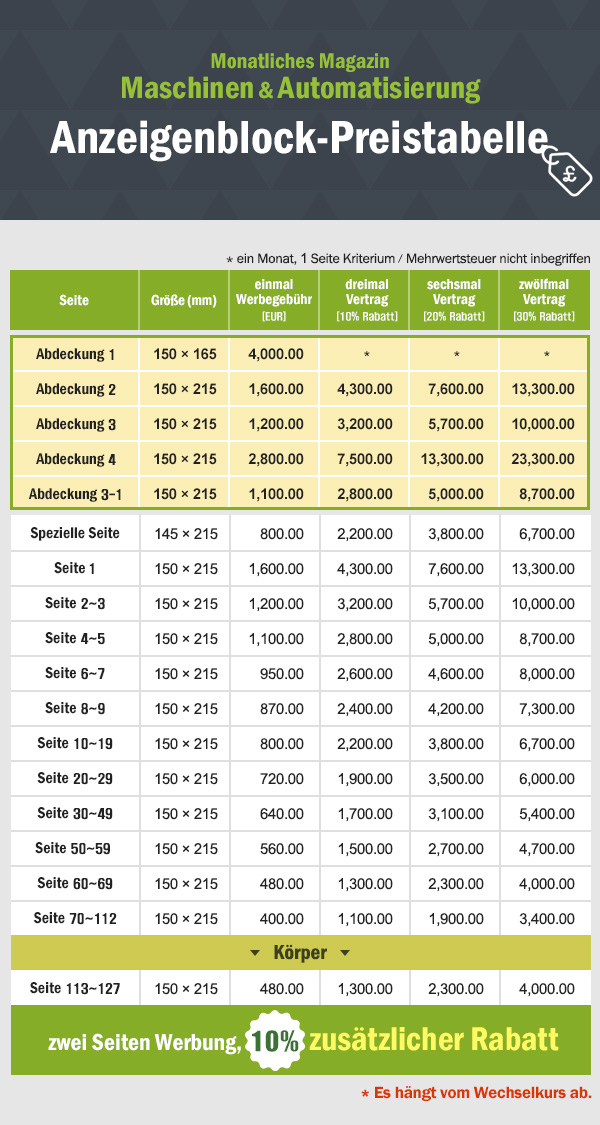The width and height of the screenshot is (600, 1125).
Task: Select the Abdeckung 1 row label
Action: pyautogui.click(x=76, y=354)
